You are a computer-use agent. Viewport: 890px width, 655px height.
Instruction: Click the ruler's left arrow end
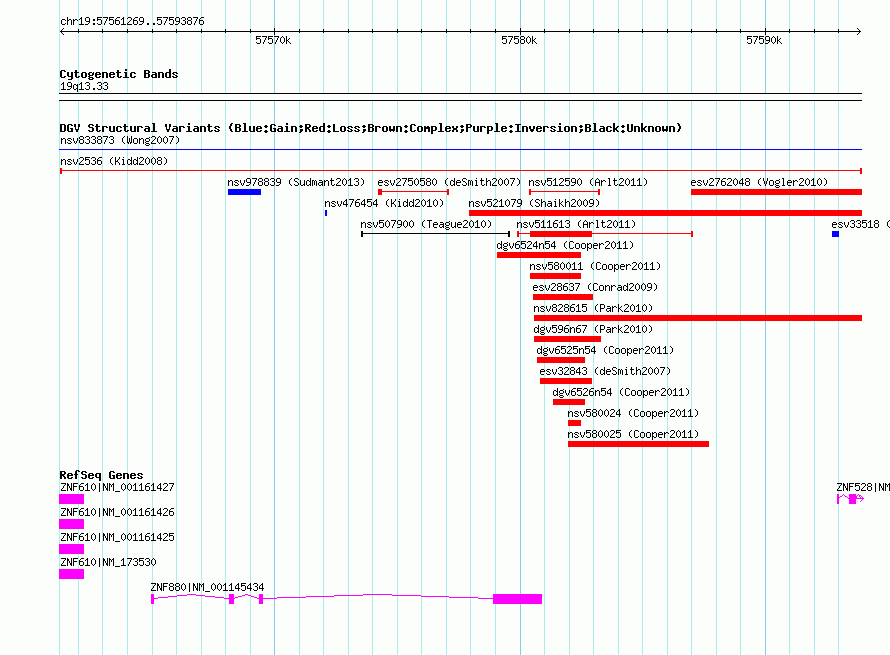tap(62, 31)
